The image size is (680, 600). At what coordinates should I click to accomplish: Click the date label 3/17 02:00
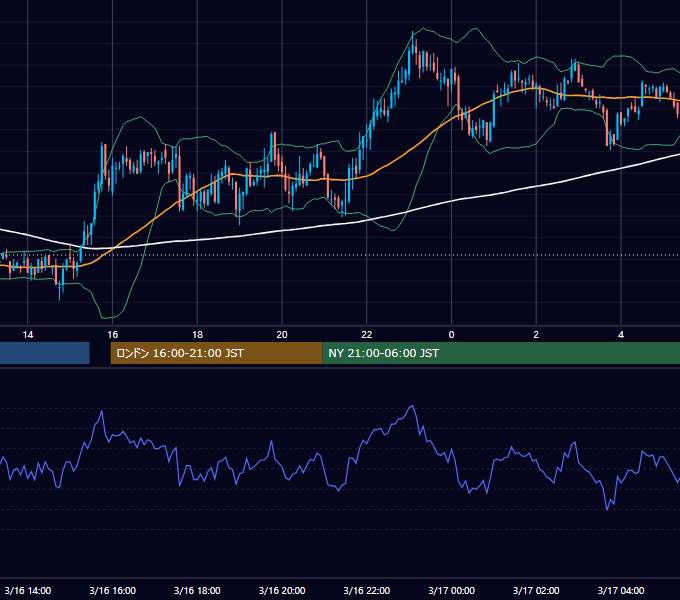point(536,590)
